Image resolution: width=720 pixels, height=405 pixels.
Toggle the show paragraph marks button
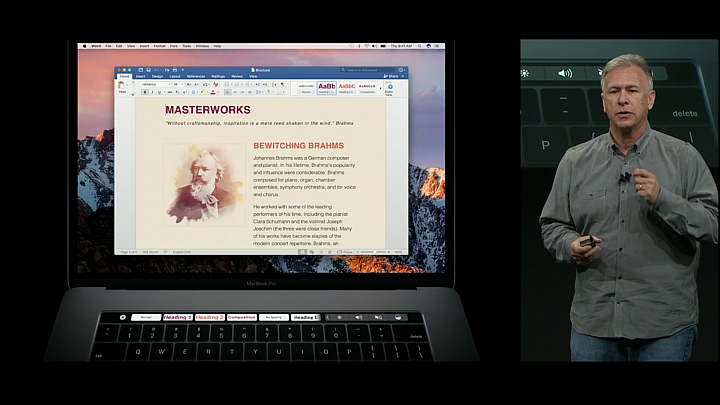(282, 84)
